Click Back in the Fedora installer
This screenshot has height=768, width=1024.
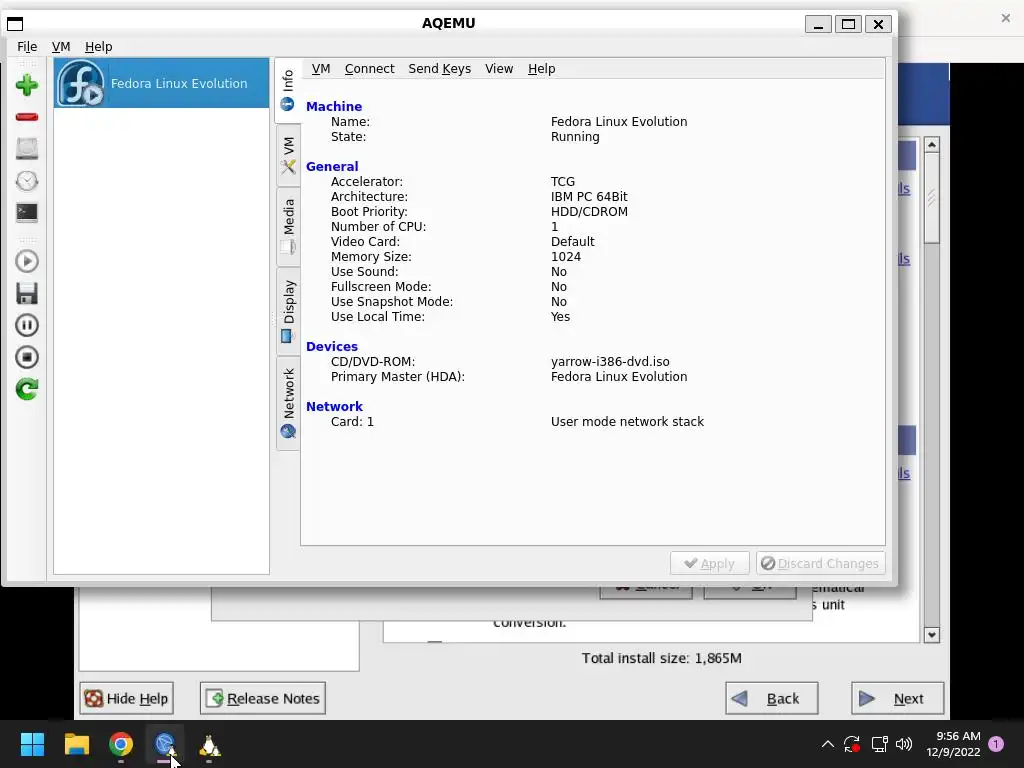click(x=771, y=698)
